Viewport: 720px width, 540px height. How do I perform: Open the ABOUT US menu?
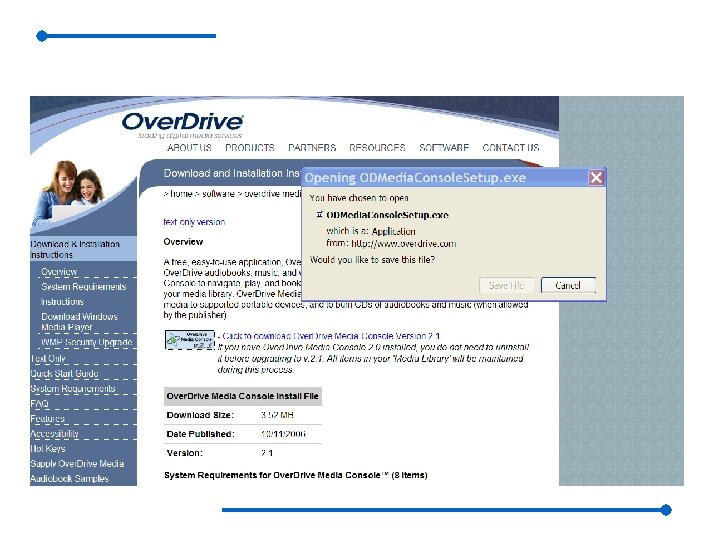pos(189,147)
